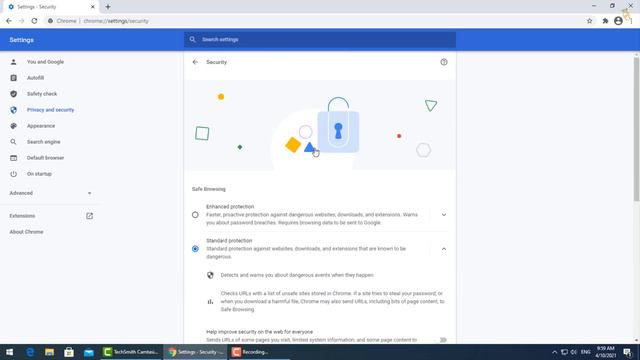Click the Appearance palette icon

point(13,126)
